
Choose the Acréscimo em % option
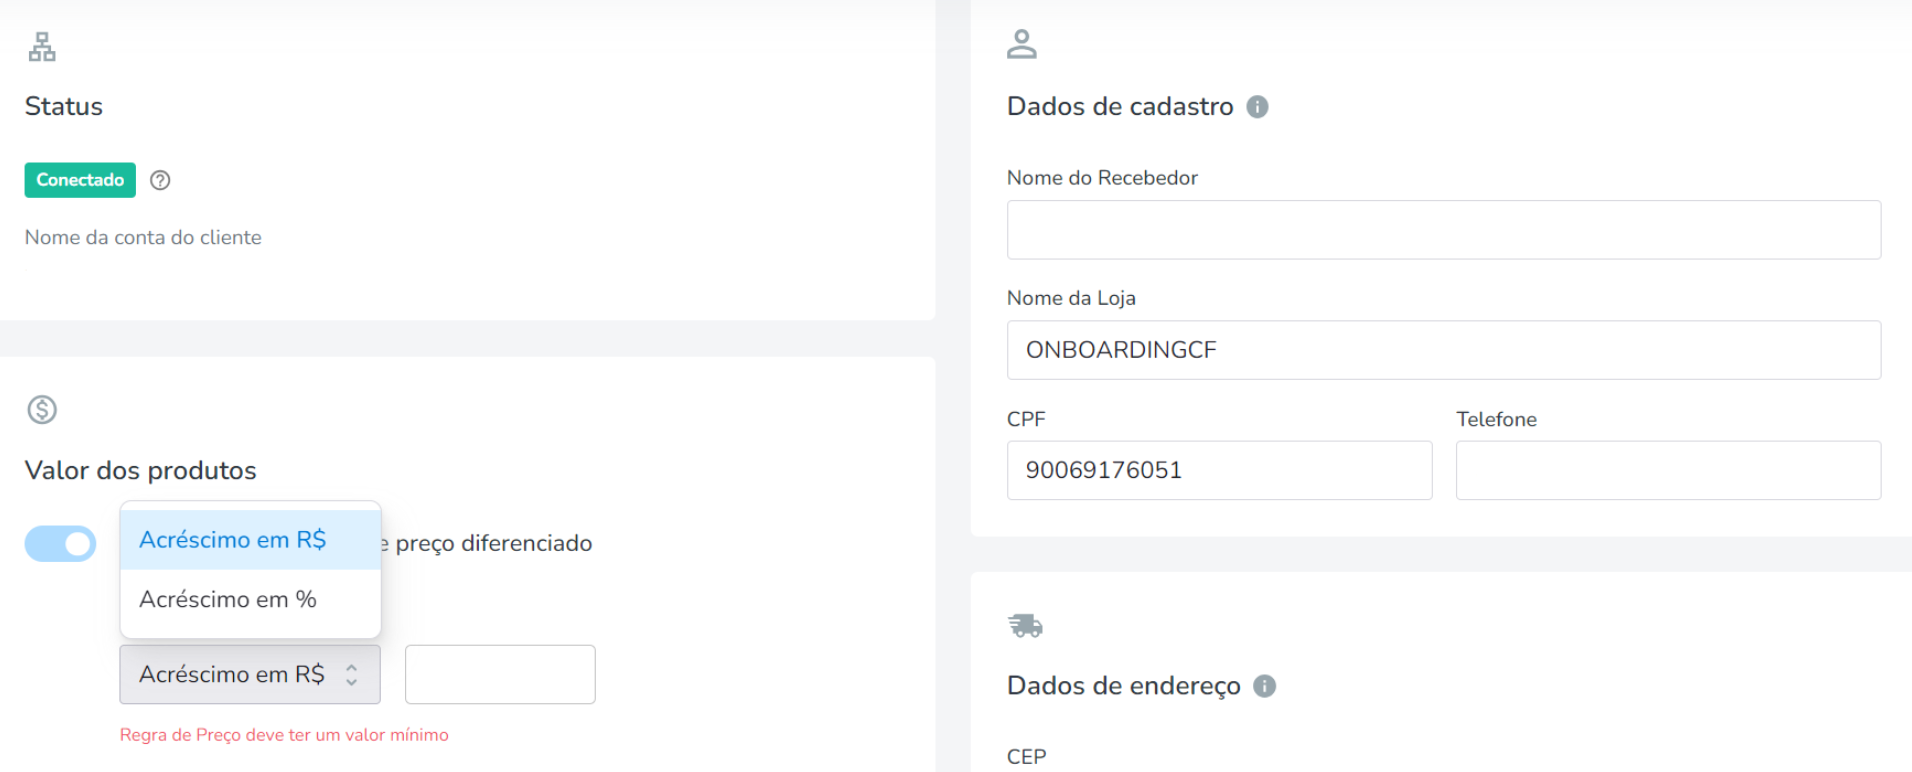250,599
